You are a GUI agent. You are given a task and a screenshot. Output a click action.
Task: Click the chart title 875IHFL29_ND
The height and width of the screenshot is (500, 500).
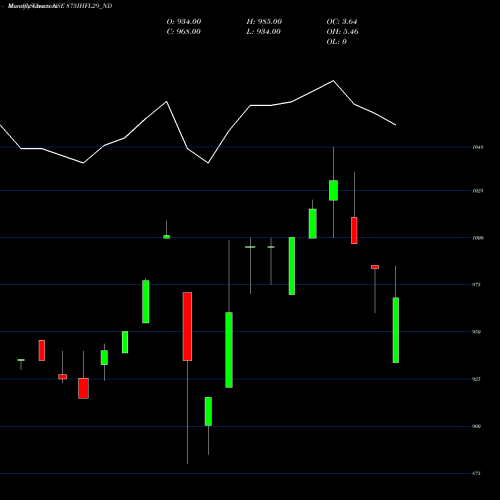pos(89,6)
